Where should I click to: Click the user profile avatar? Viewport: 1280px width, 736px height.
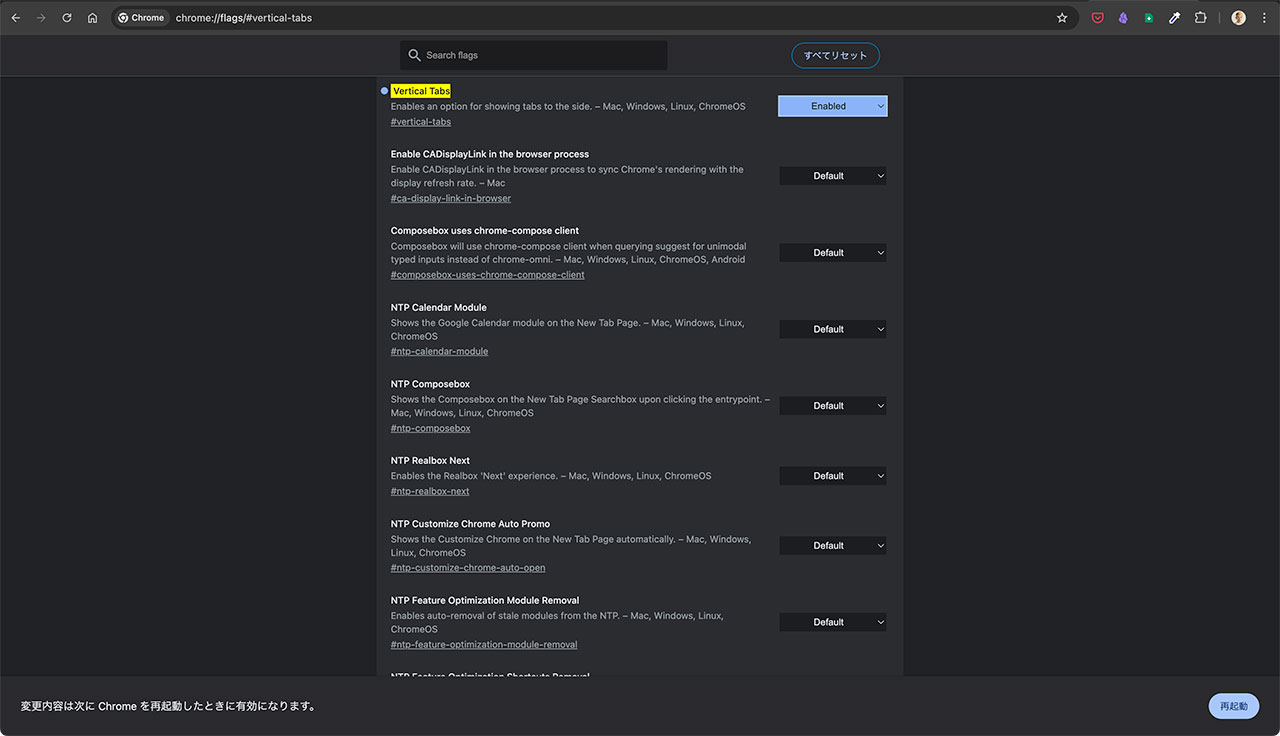1239,18
